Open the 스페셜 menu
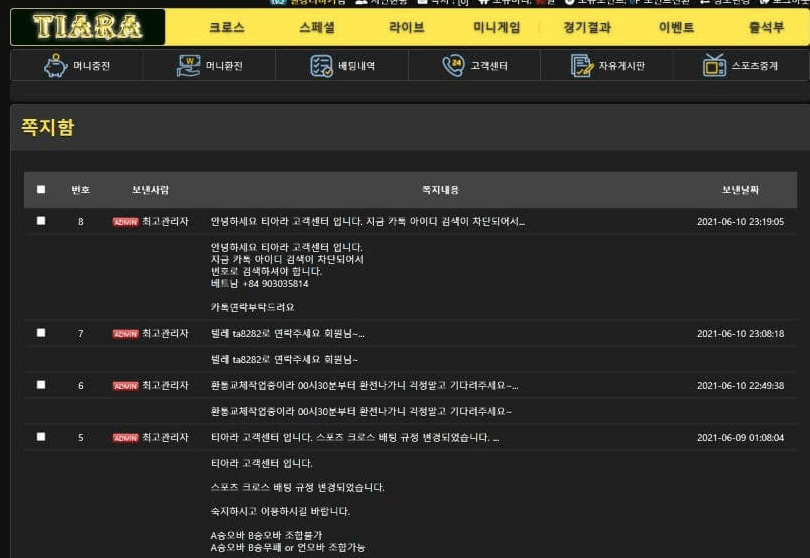810x558 pixels. [x=317, y=27]
